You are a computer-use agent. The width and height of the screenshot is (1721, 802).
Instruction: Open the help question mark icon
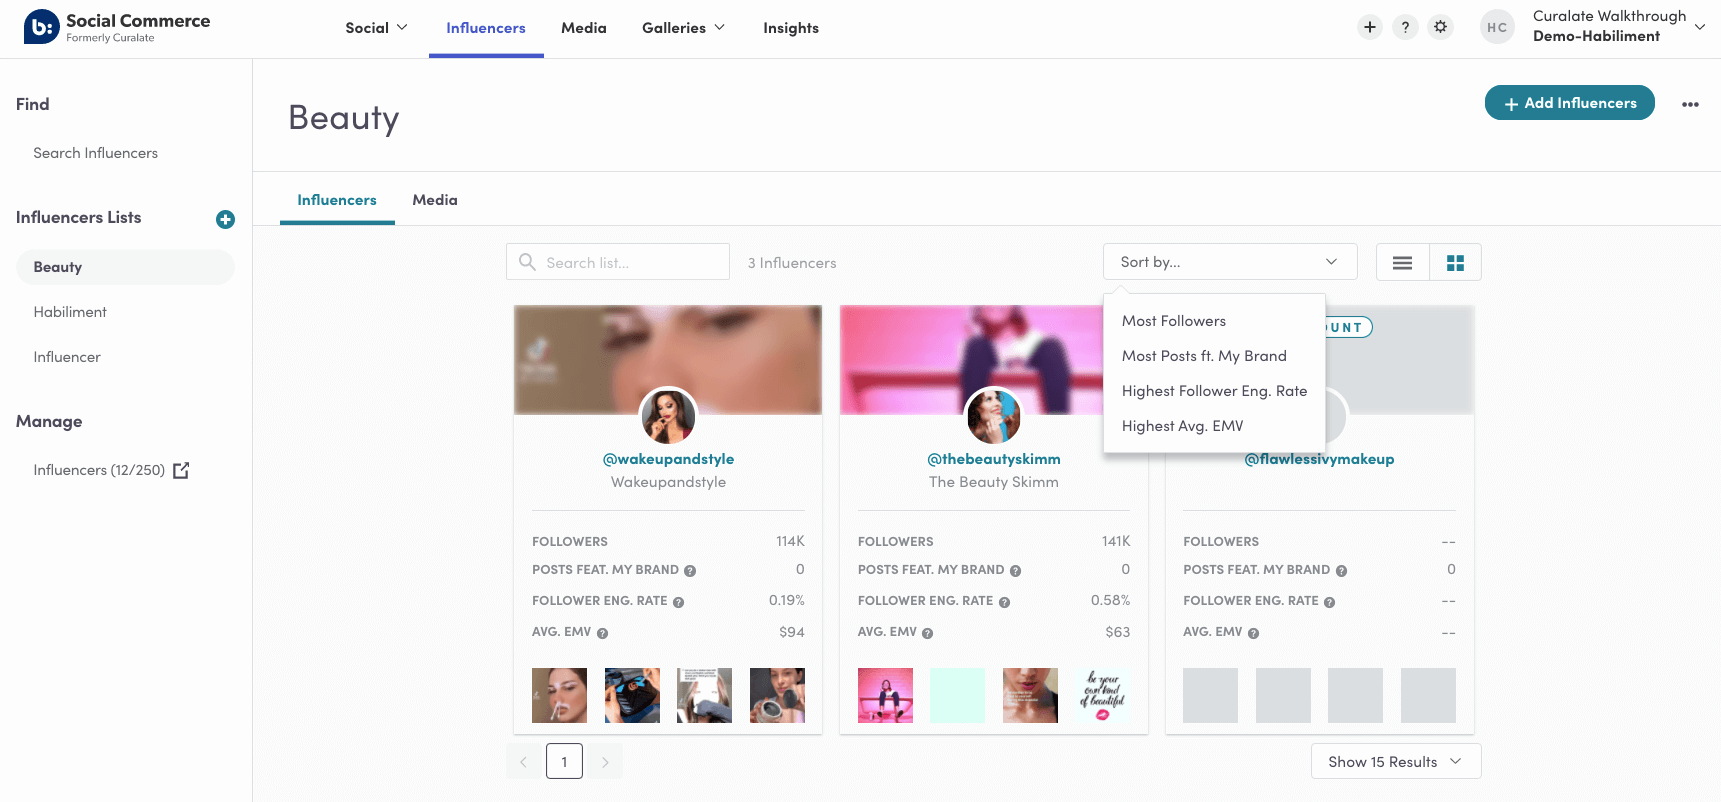[1405, 27]
